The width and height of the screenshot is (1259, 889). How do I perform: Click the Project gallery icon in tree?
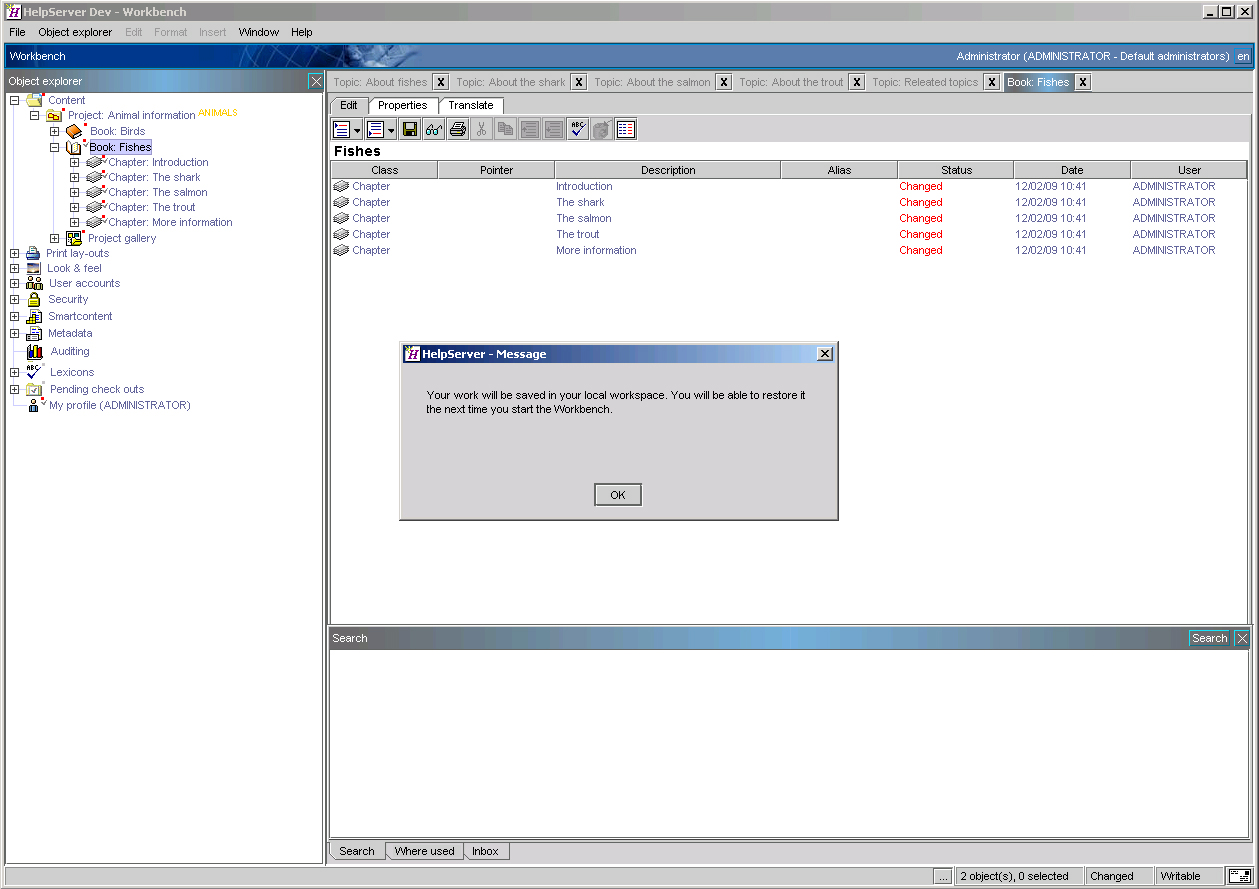click(75, 238)
